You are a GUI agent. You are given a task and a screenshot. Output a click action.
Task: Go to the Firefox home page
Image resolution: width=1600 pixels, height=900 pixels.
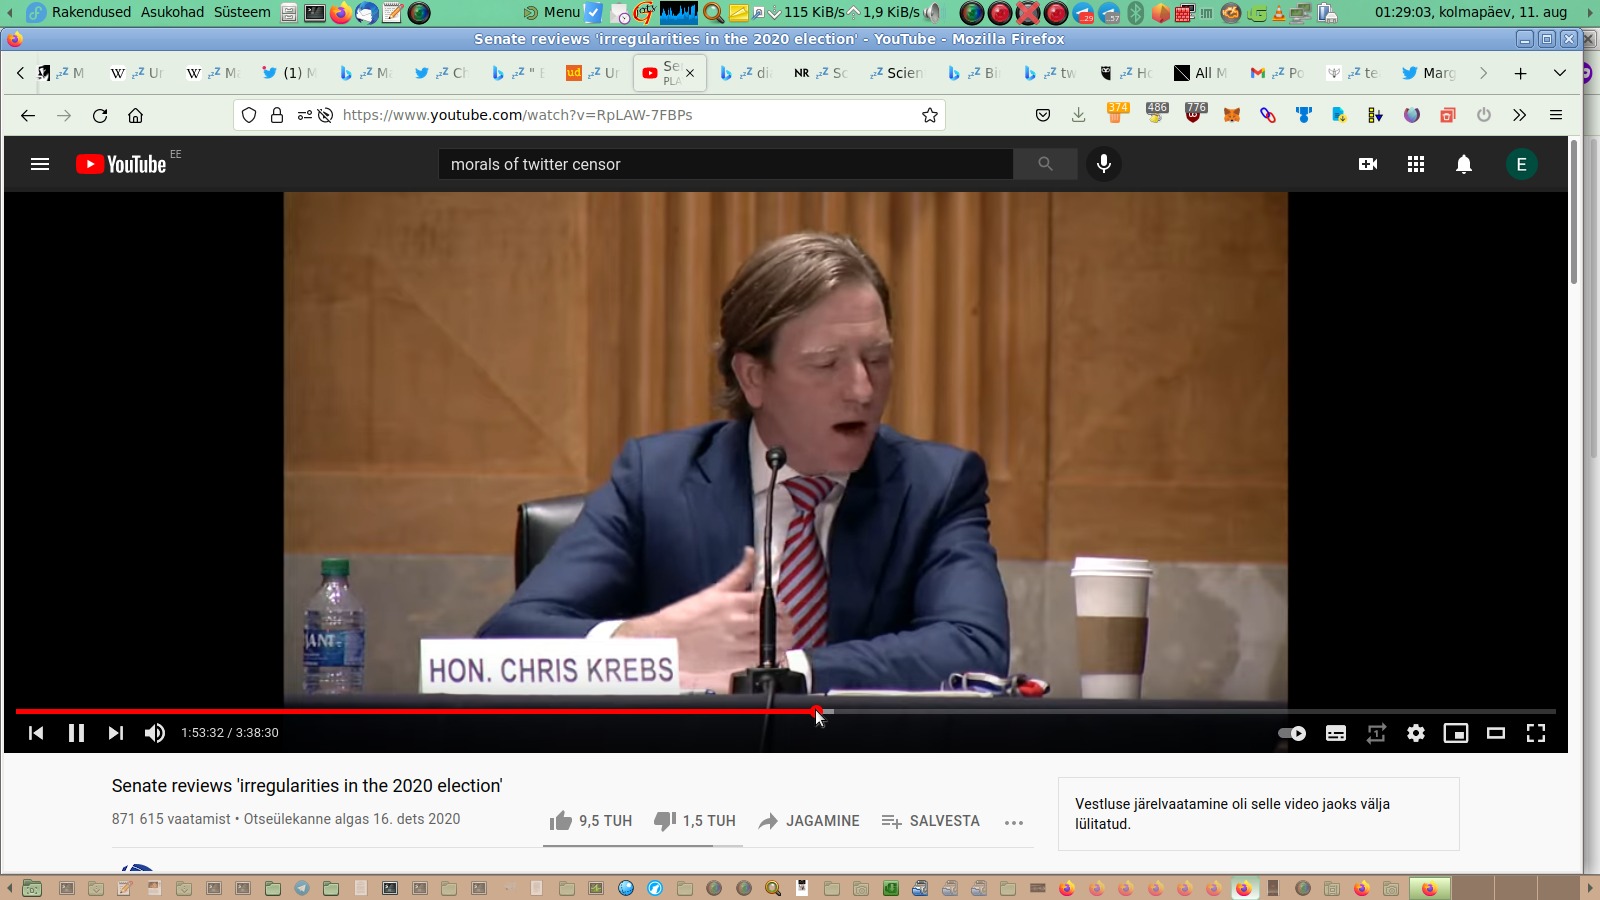click(136, 115)
